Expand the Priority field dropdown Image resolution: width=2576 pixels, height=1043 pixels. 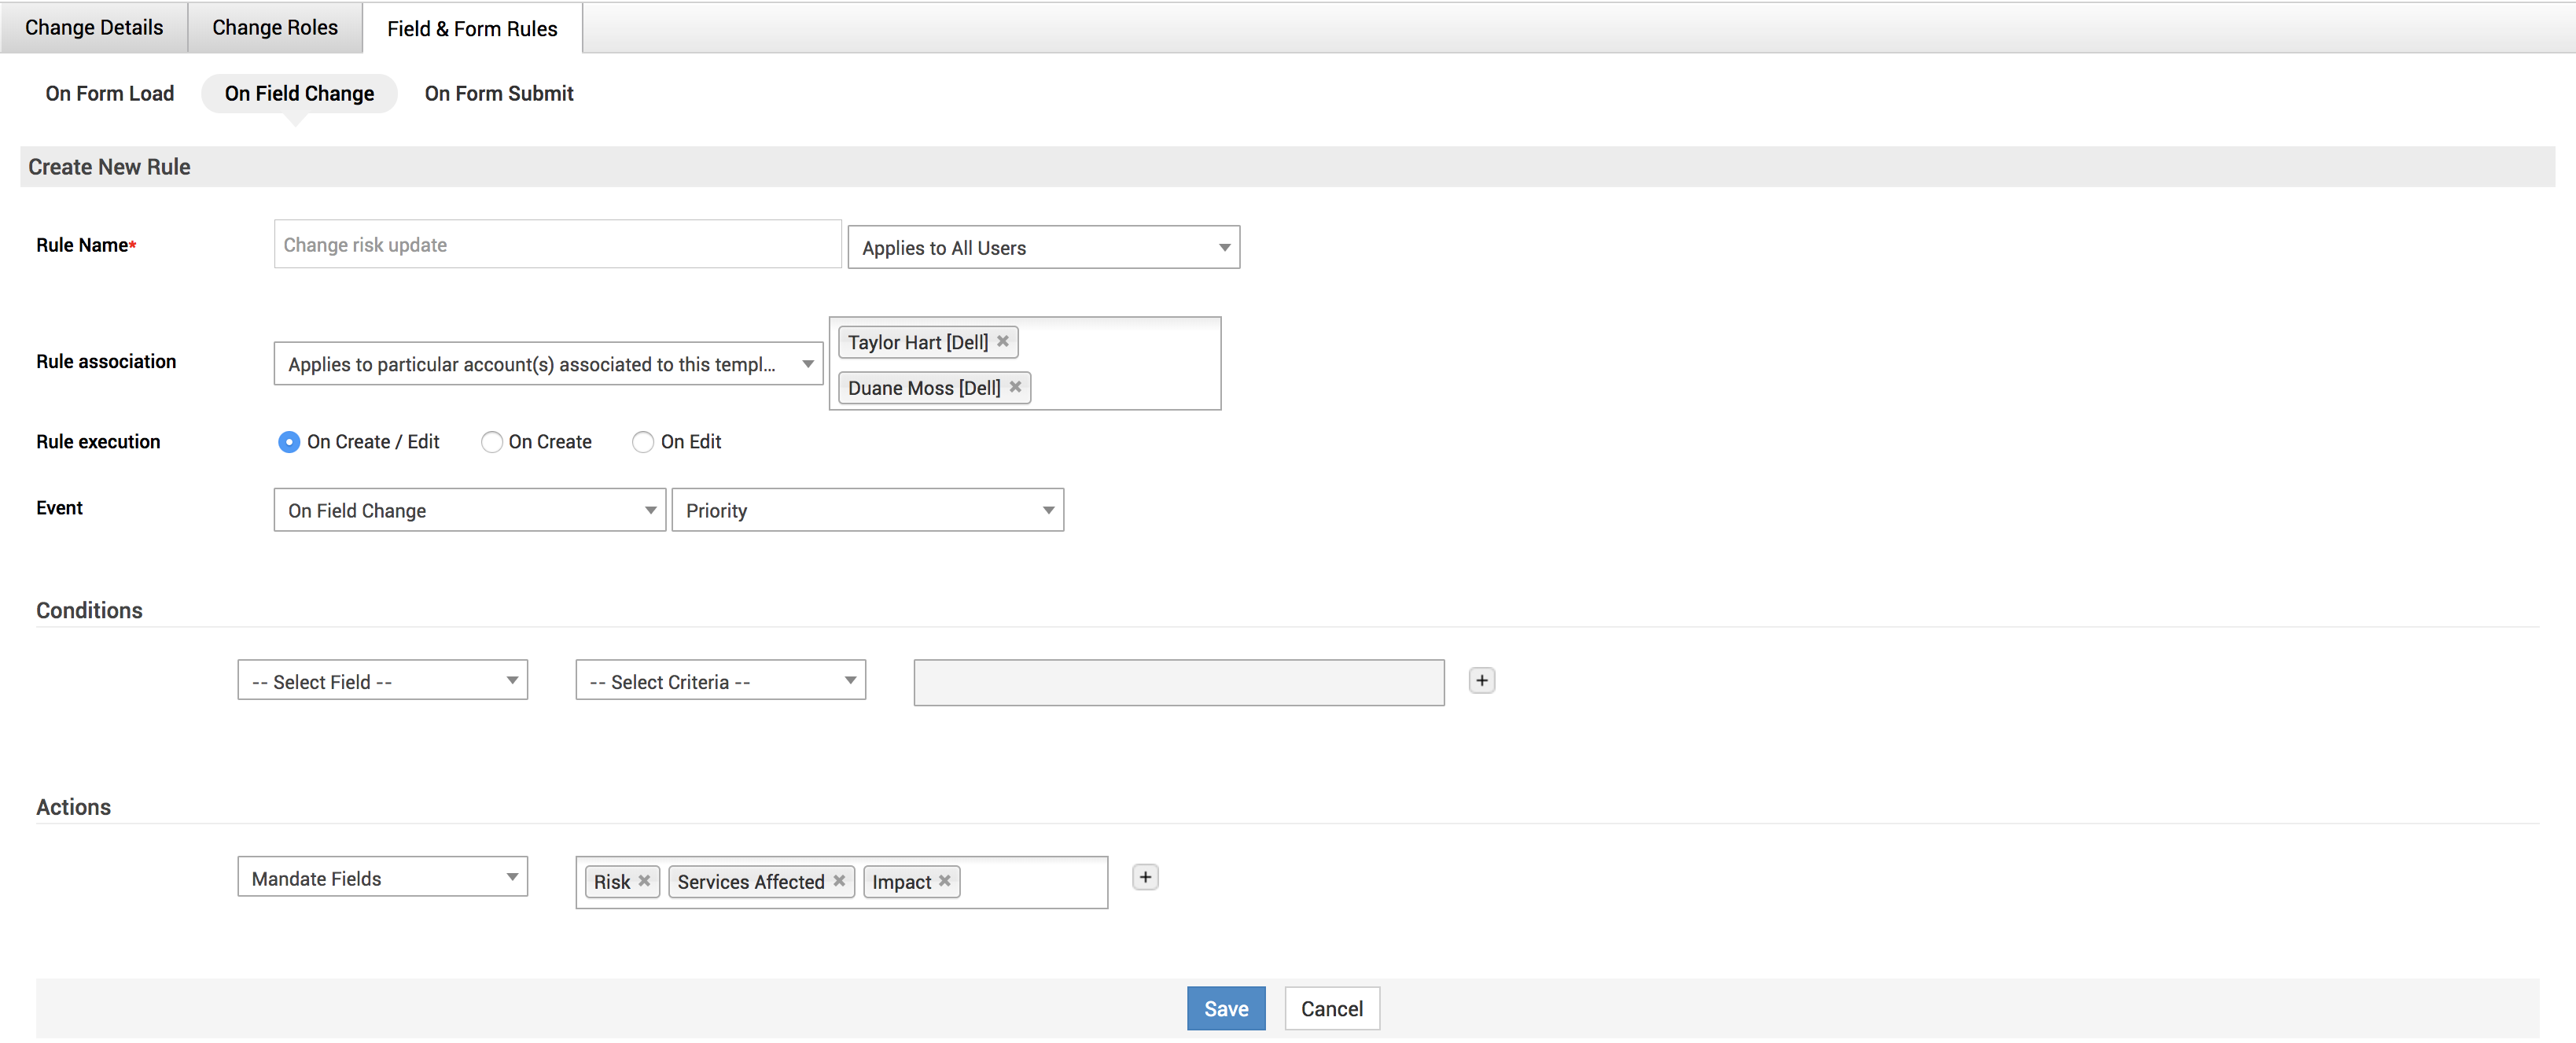[x=867, y=511]
